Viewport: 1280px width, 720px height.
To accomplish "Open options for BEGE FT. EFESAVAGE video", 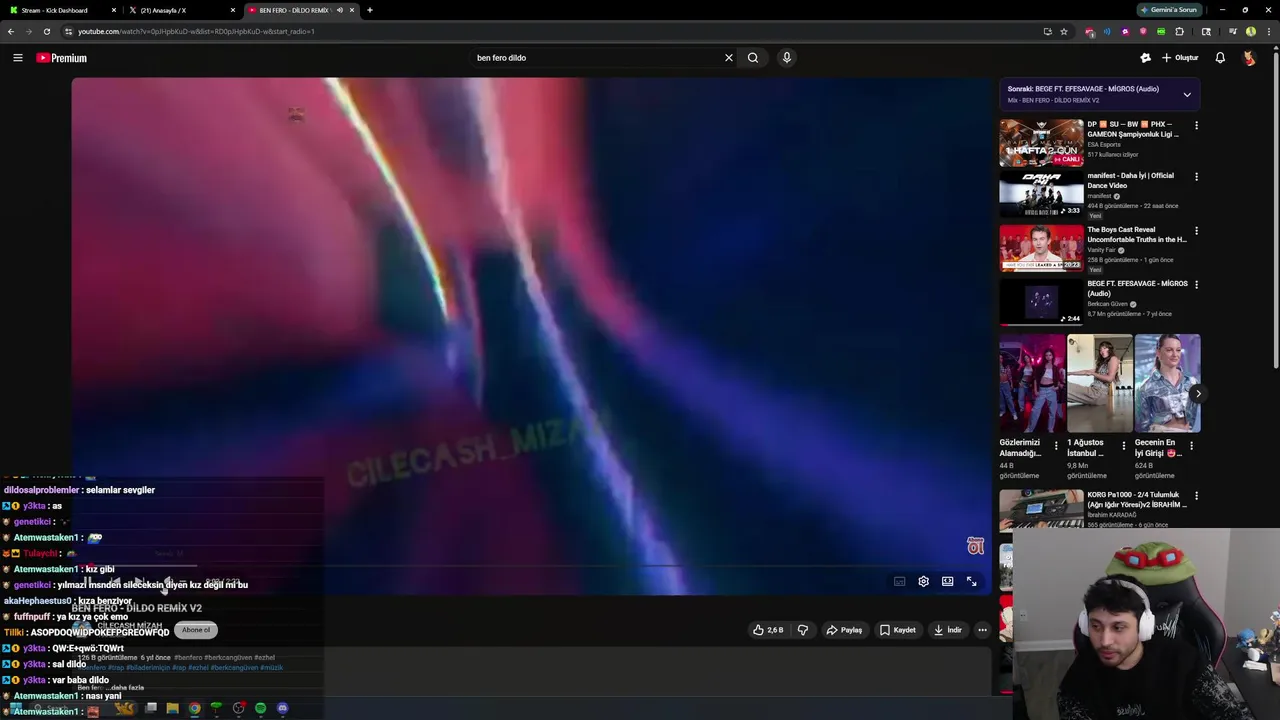I will pyautogui.click(x=1196, y=285).
